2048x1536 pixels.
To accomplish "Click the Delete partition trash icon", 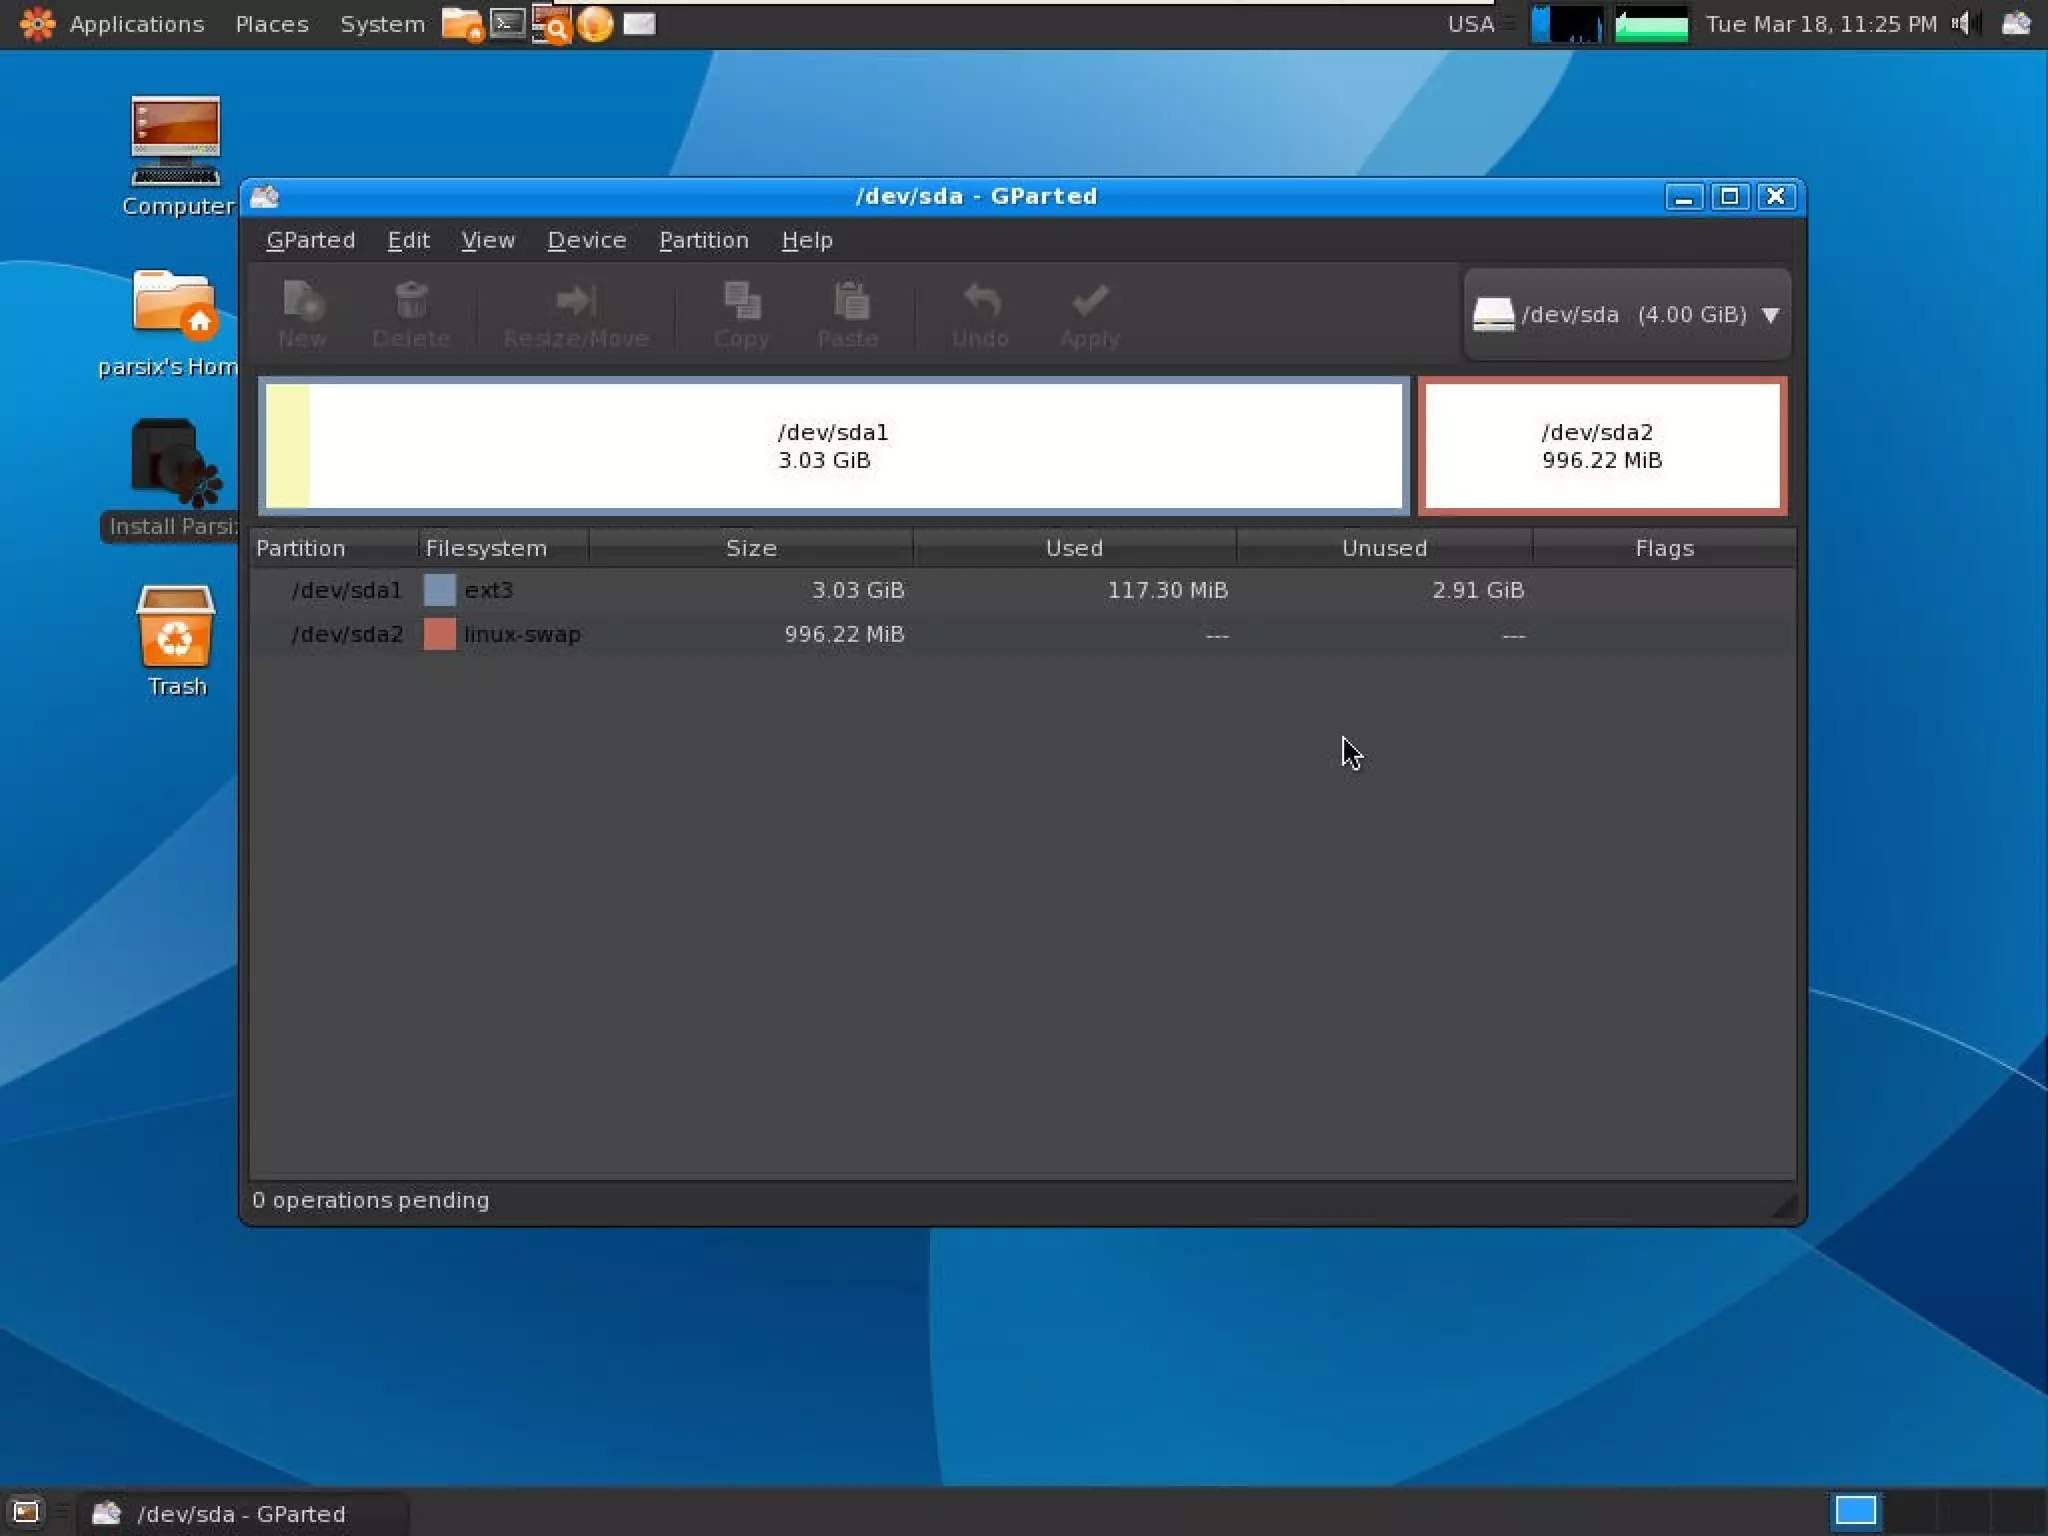I will (x=410, y=313).
